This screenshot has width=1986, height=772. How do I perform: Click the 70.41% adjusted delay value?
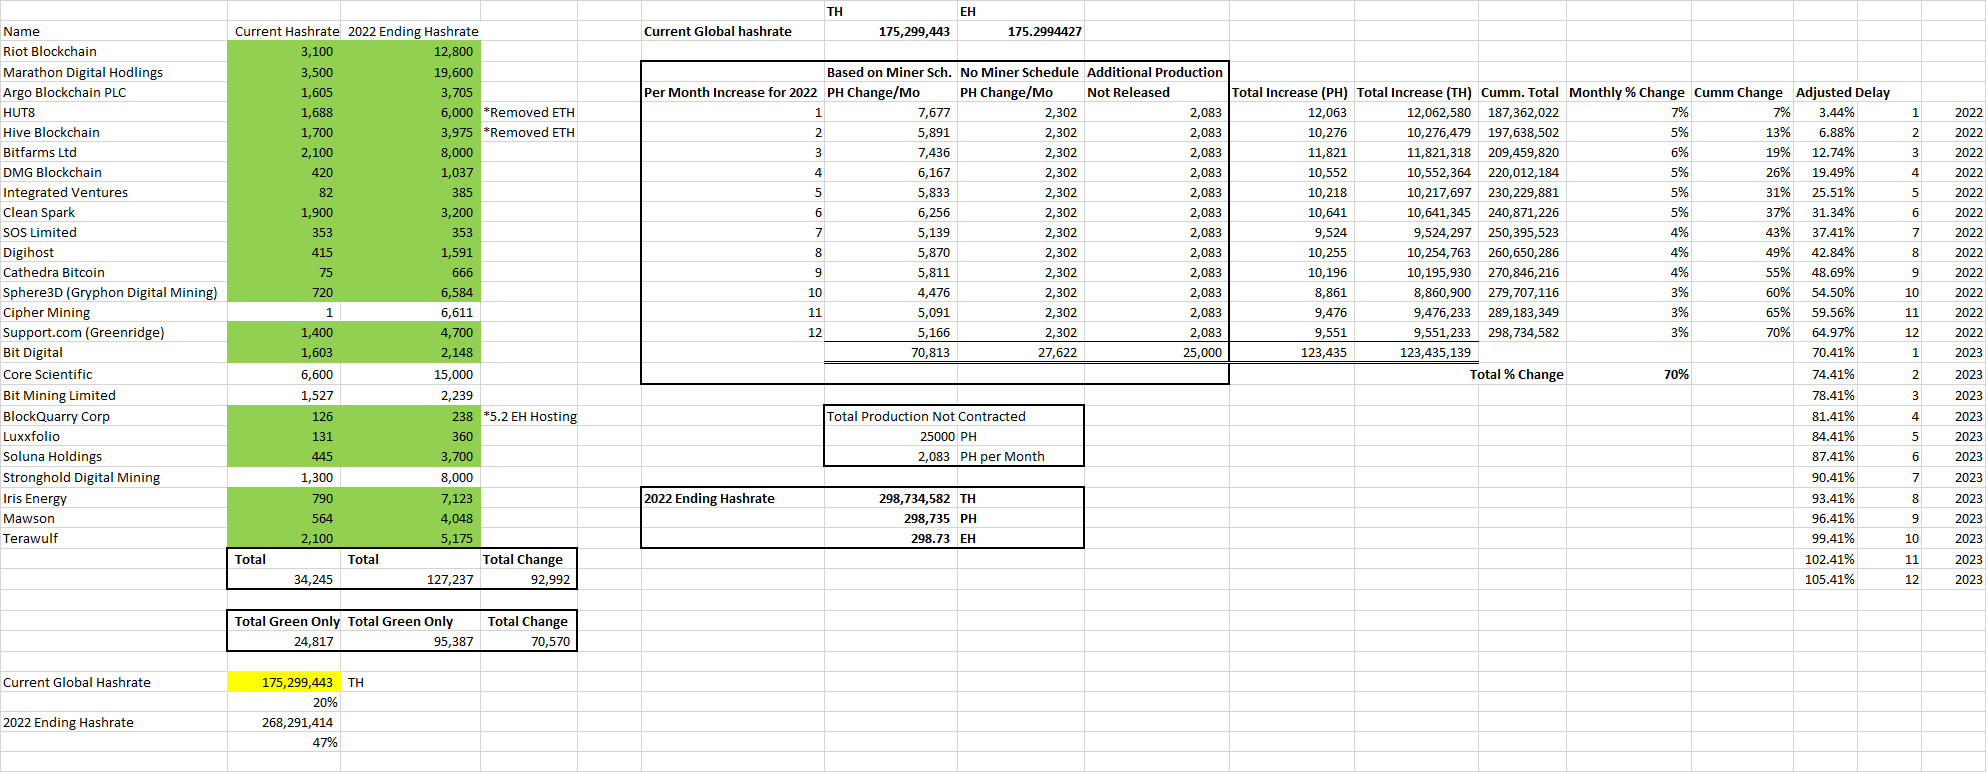(x=1833, y=352)
